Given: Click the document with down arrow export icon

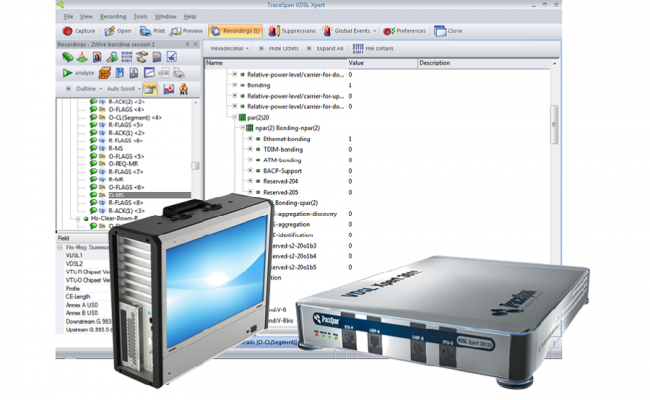Looking at the screenshot, I should tap(134, 73).
